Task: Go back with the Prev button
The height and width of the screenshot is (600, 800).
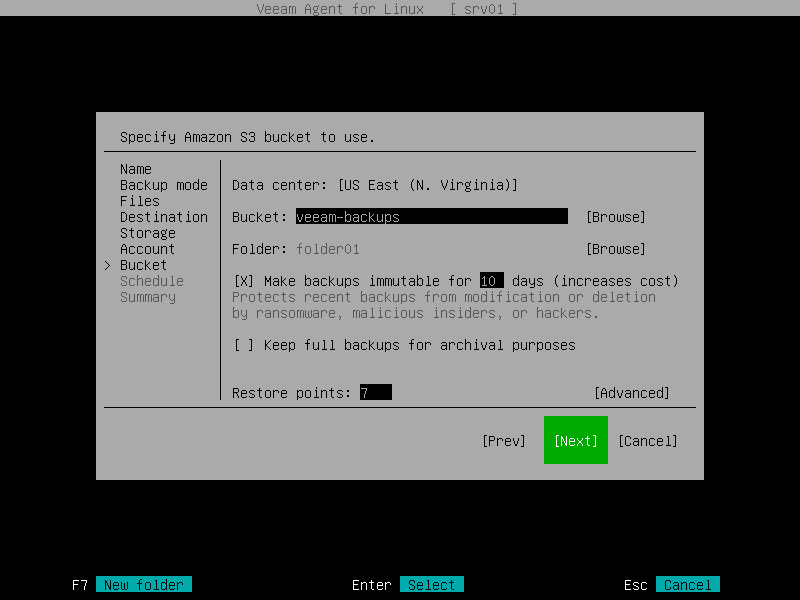Action: tap(504, 440)
